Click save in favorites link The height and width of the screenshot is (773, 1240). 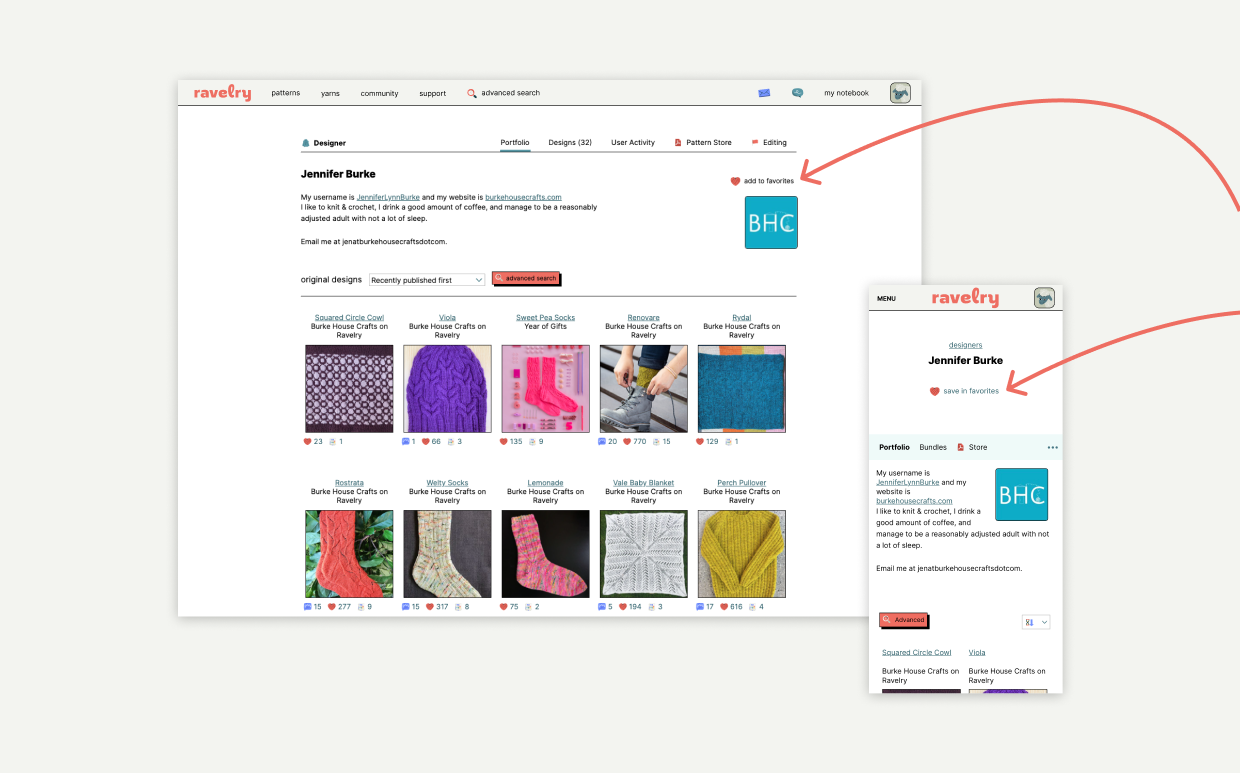[x=971, y=391]
